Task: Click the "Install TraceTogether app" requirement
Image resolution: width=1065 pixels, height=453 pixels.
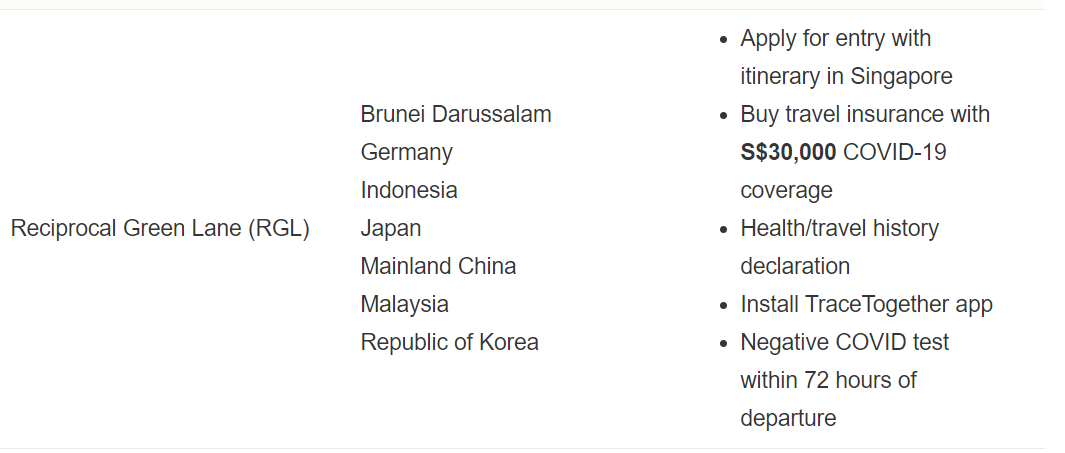Action: click(x=866, y=305)
